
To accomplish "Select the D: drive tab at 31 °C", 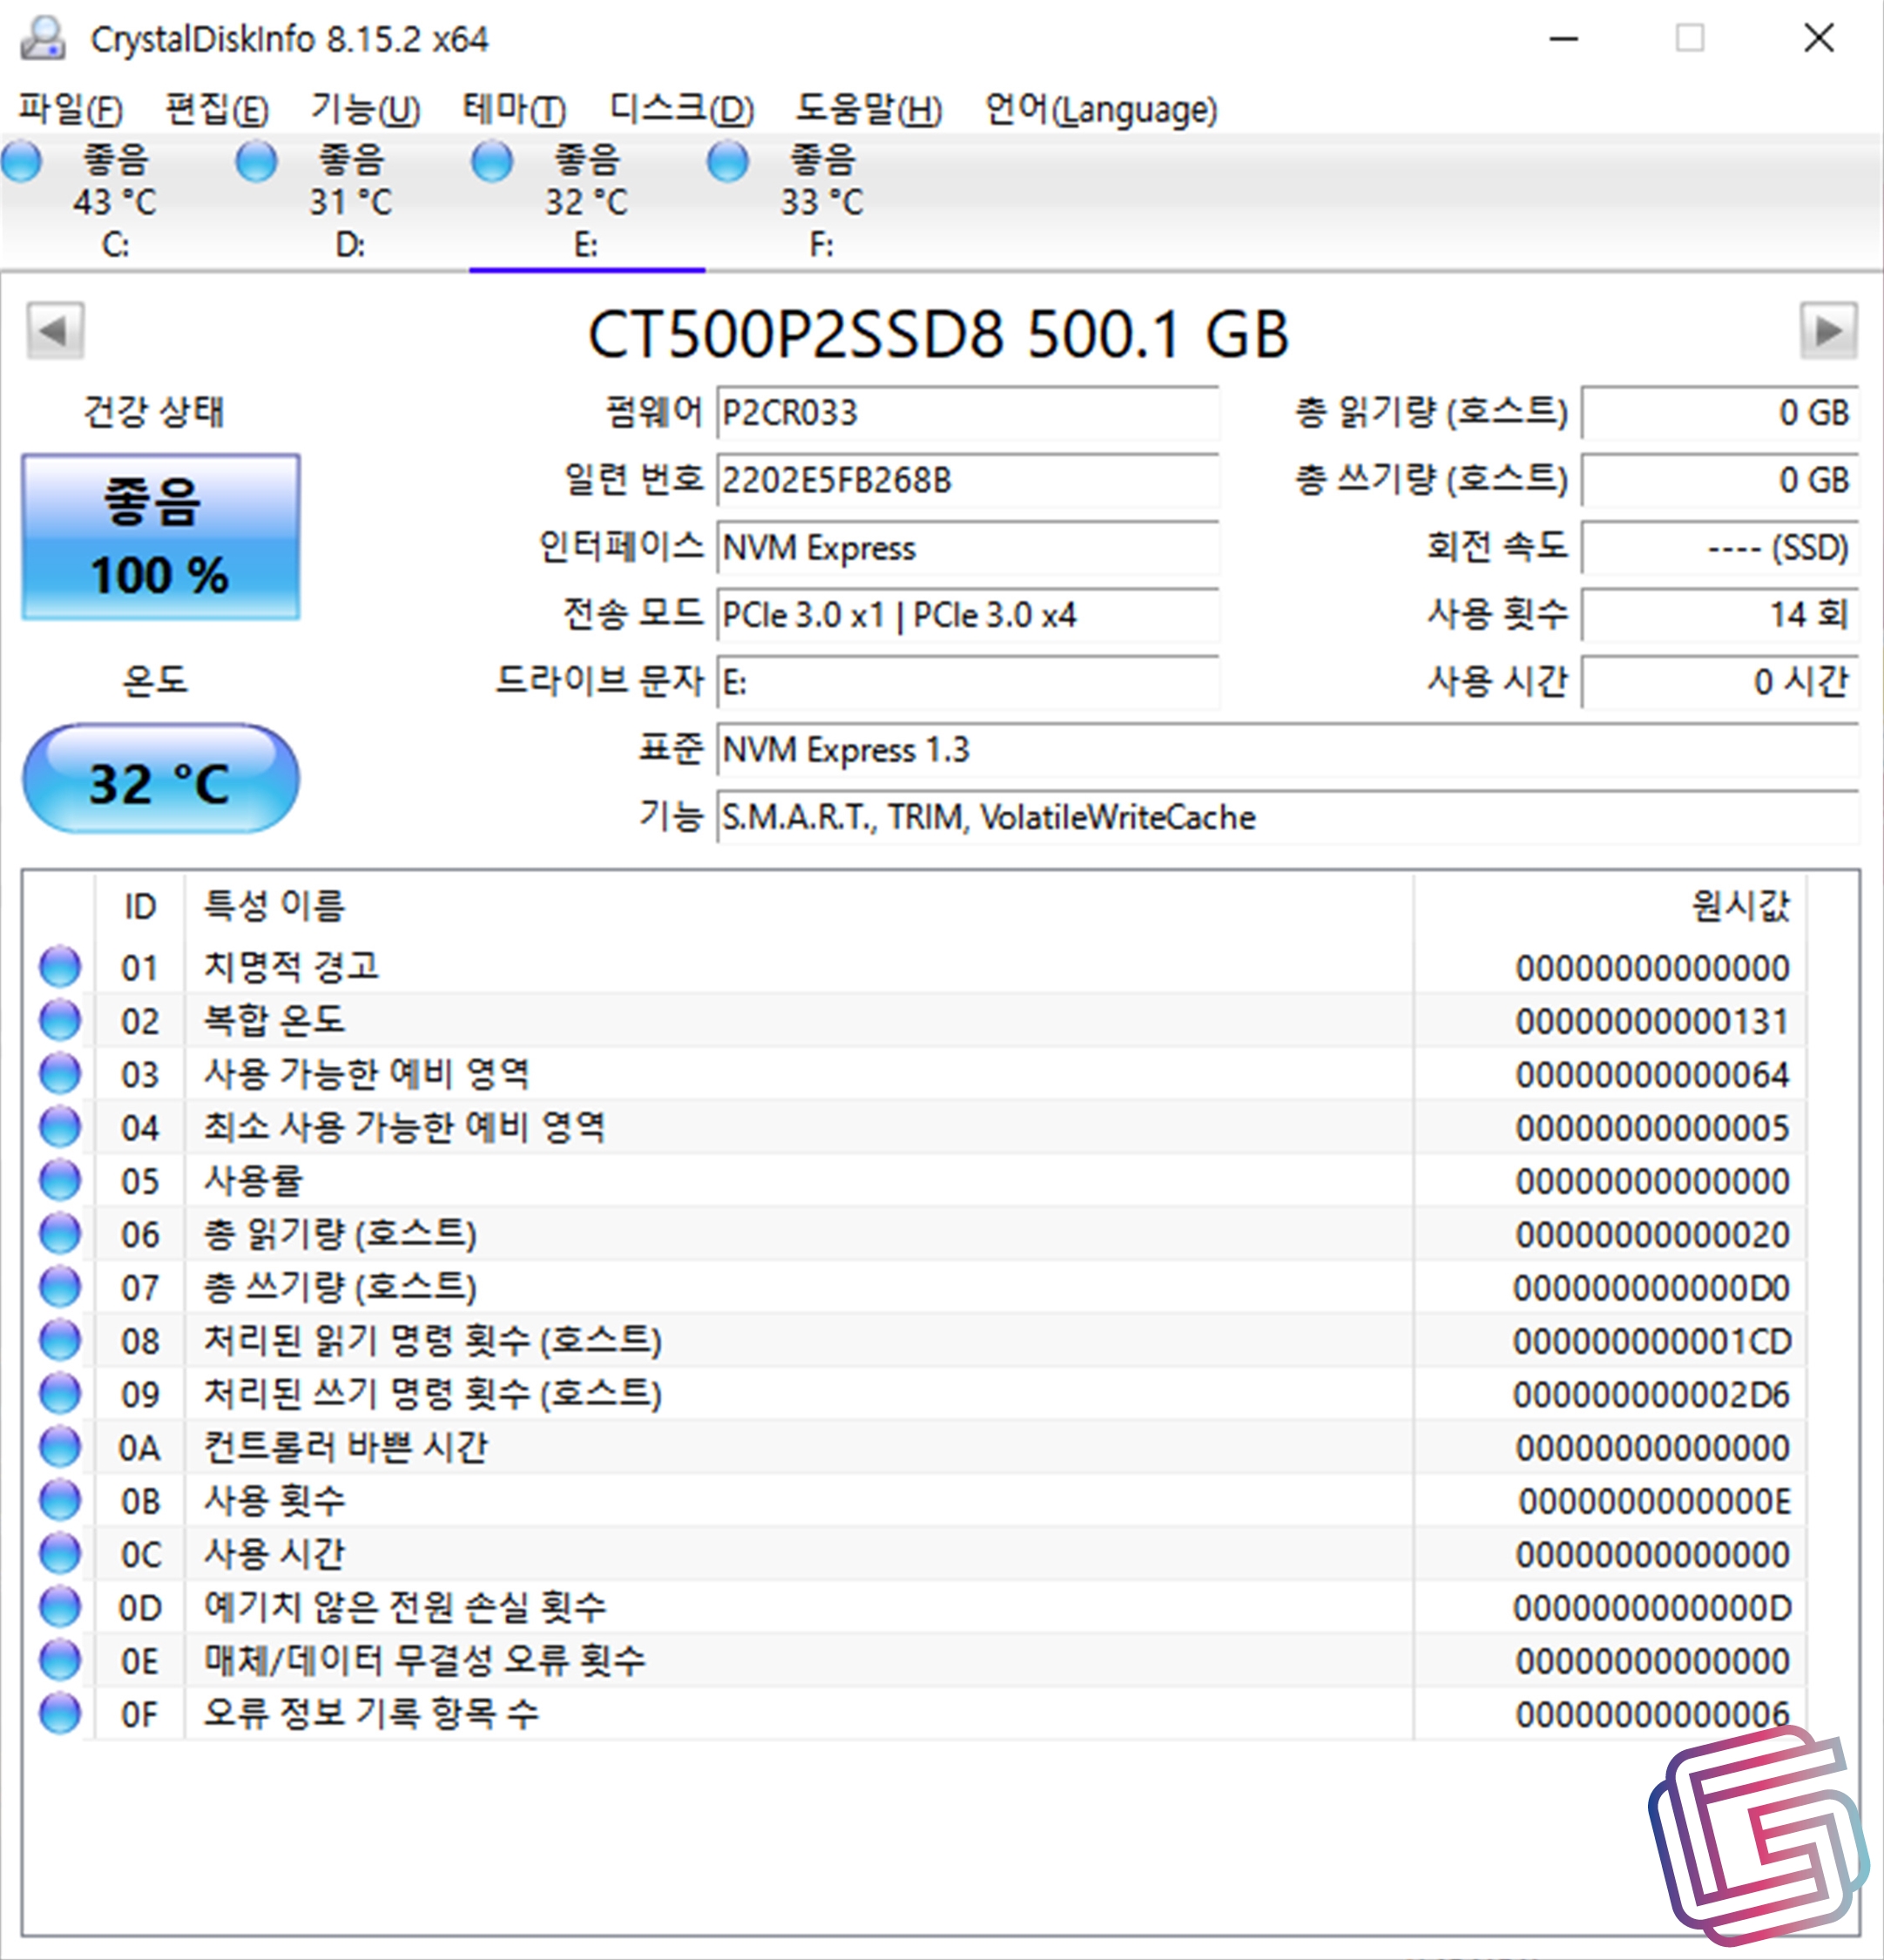I will pos(352,202).
